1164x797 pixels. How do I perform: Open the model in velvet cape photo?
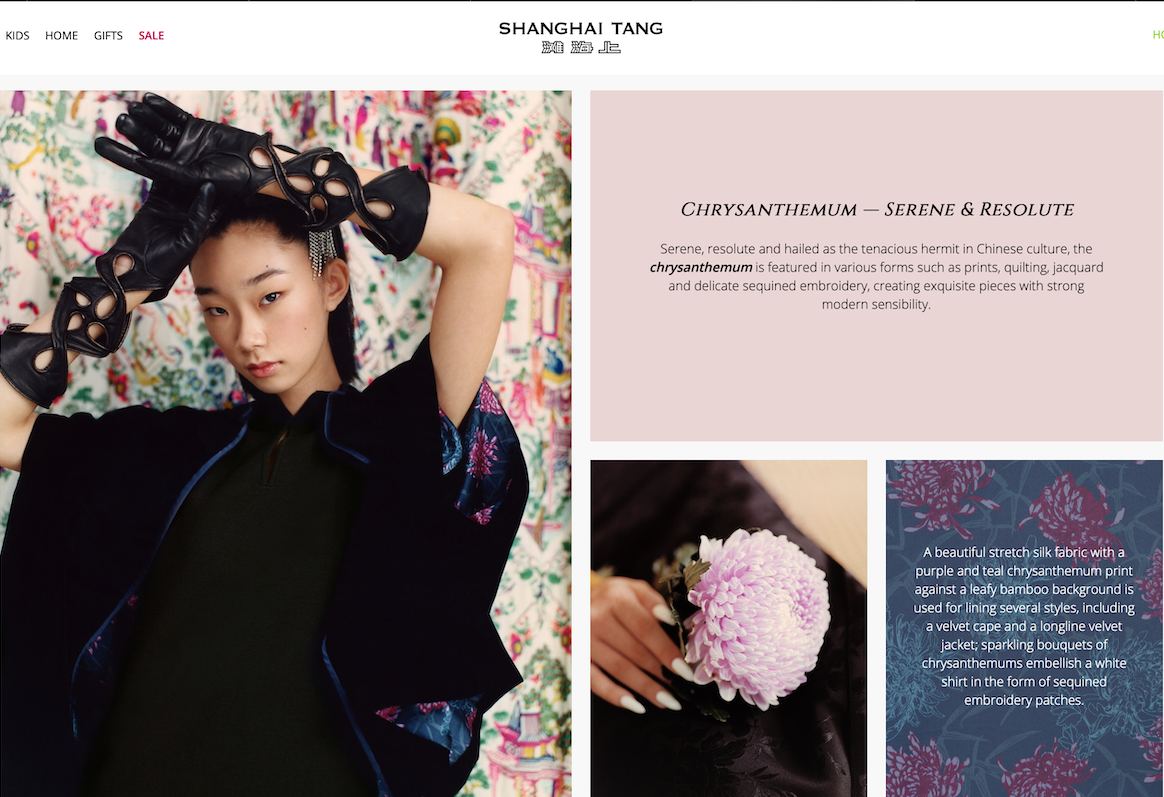[286, 444]
